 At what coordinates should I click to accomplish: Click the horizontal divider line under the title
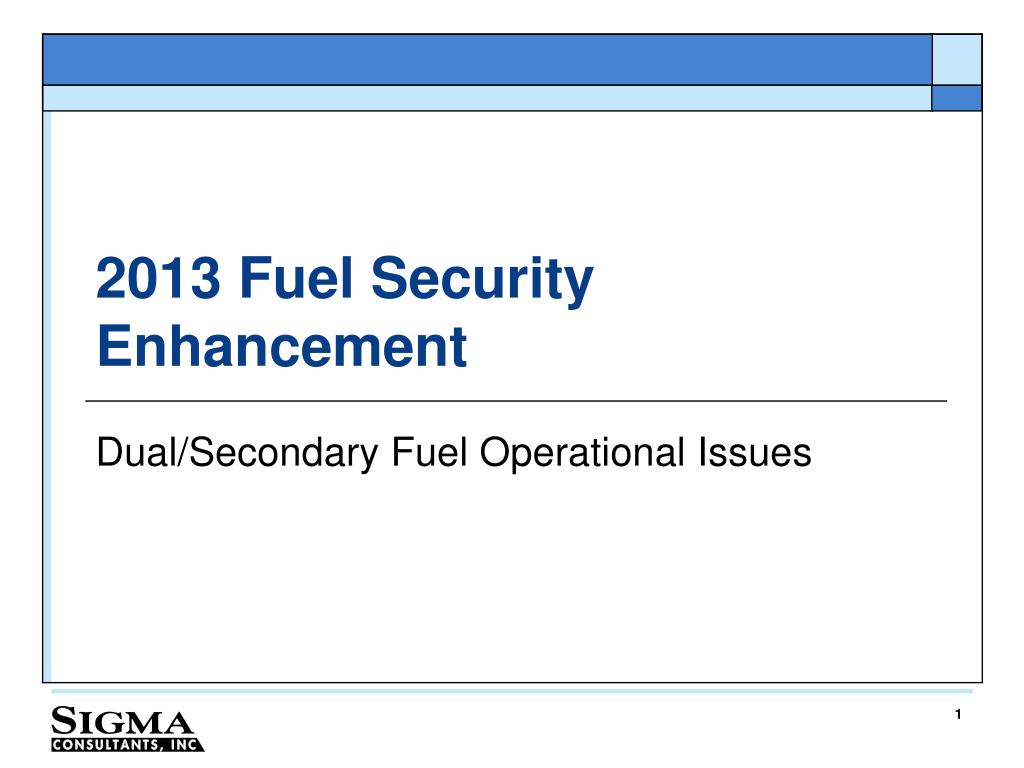tap(516, 401)
